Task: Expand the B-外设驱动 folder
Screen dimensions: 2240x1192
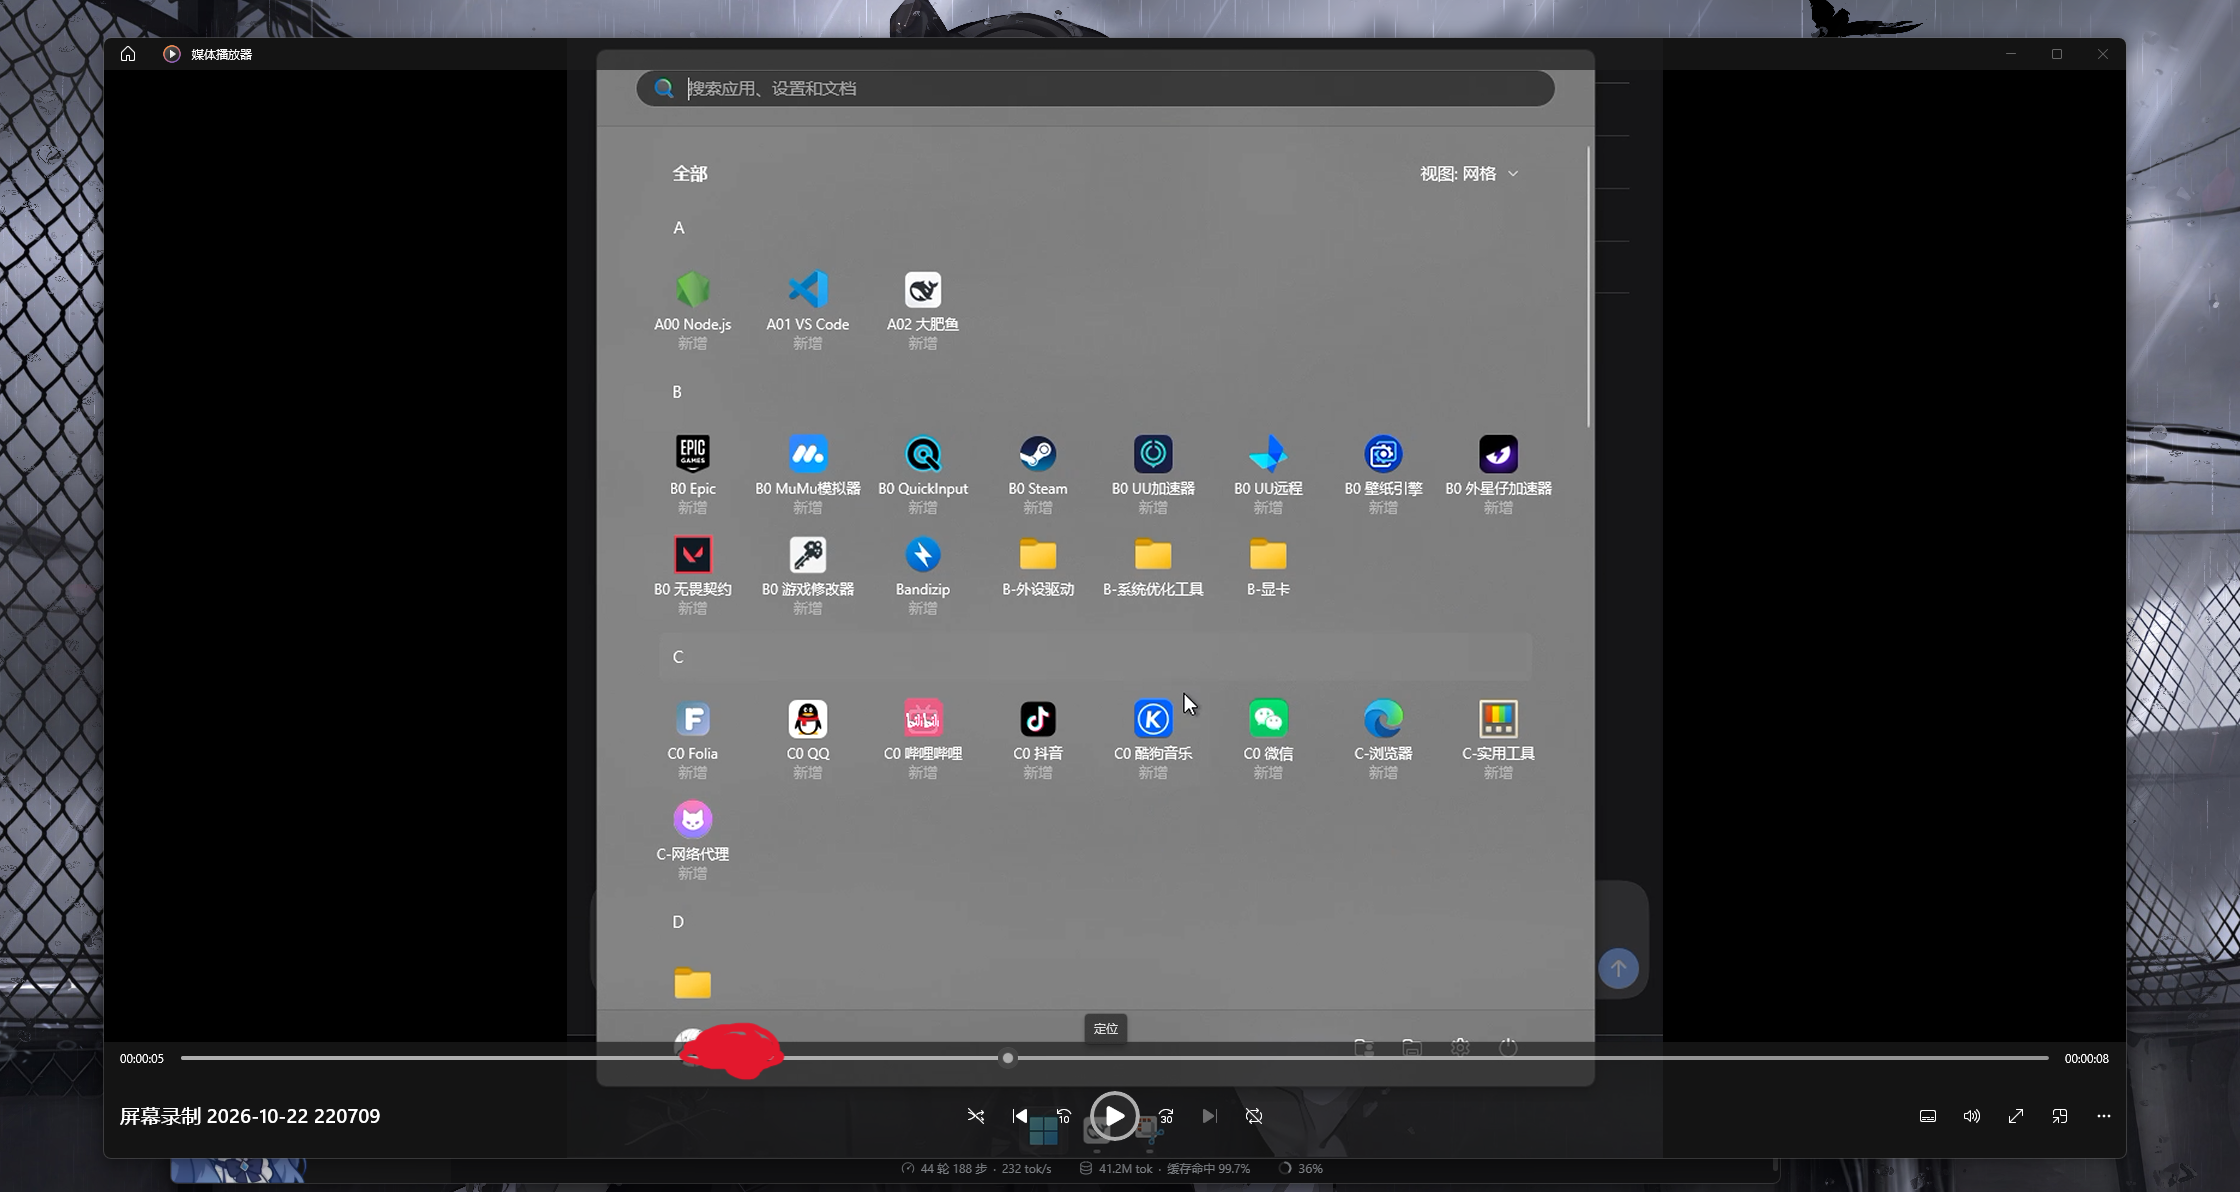Action: click(1038, 555)
